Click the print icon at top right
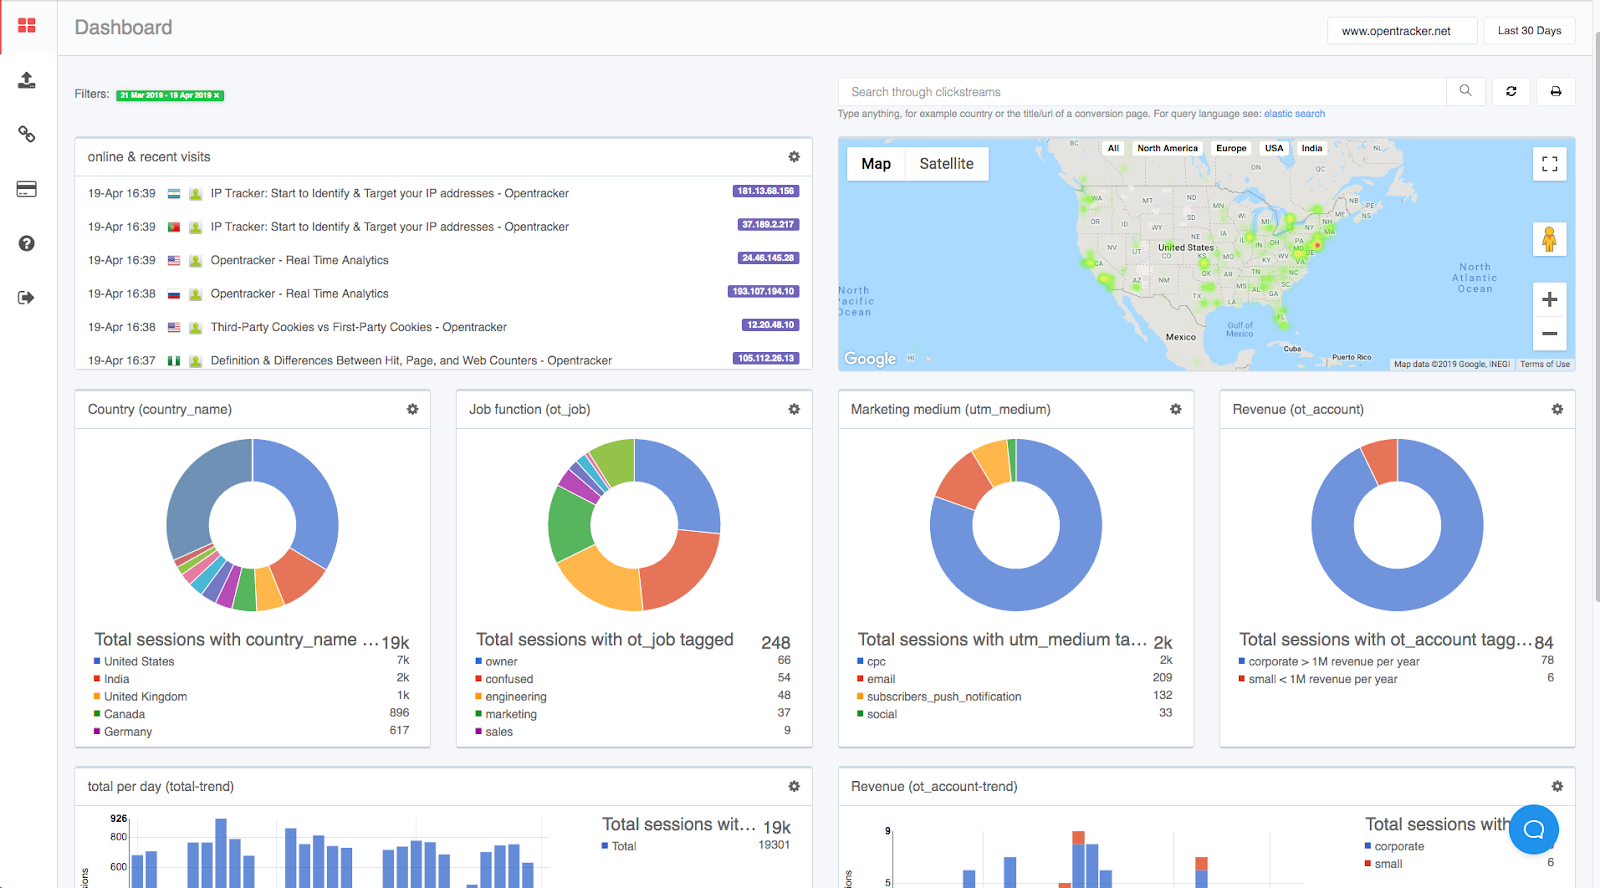Screen dimensions: 1600x888 coord(1555,91)
